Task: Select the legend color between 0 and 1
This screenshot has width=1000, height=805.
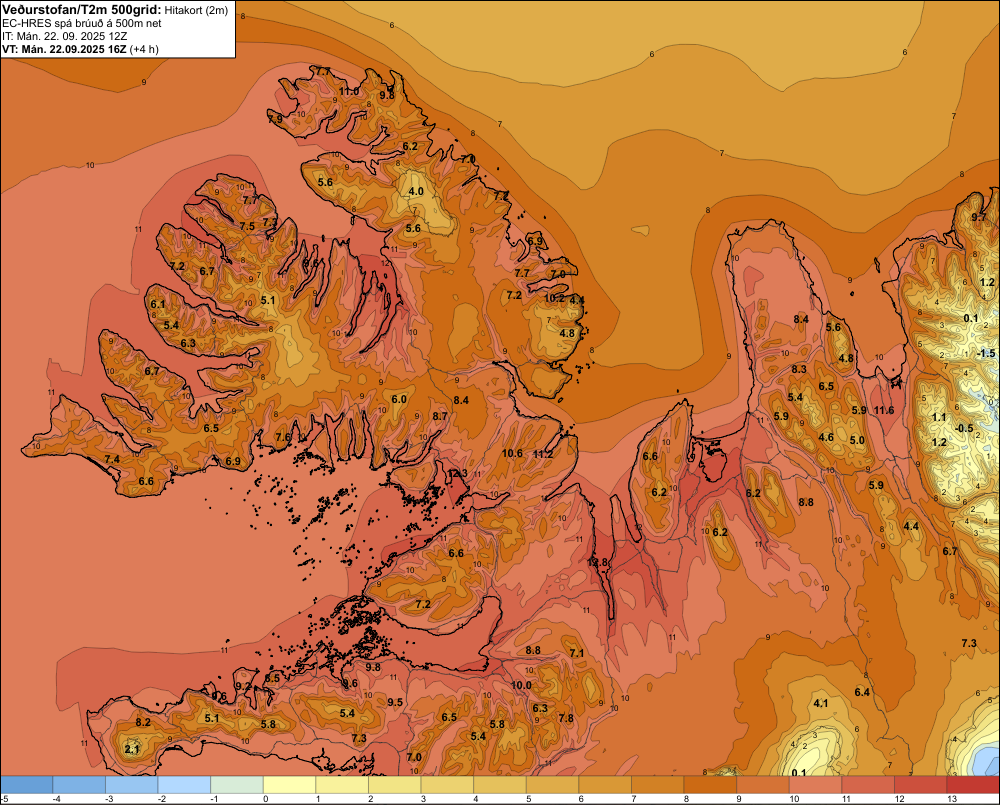Action: (x=289, y=785)
